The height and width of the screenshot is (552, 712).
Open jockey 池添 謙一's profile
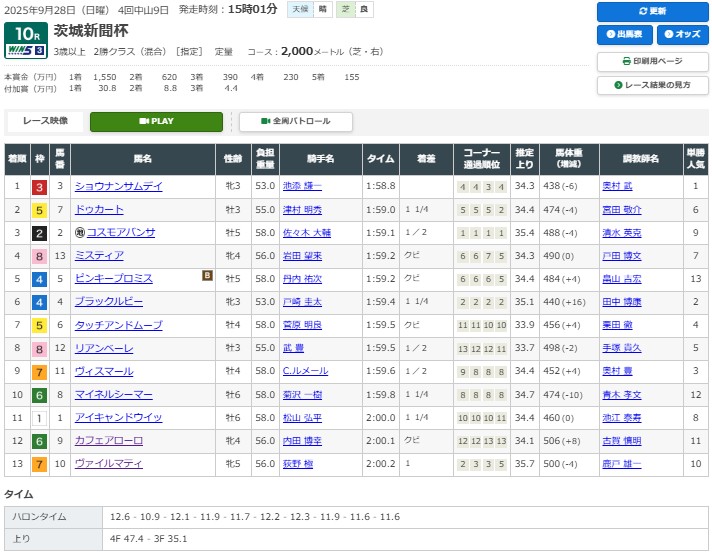302,187
